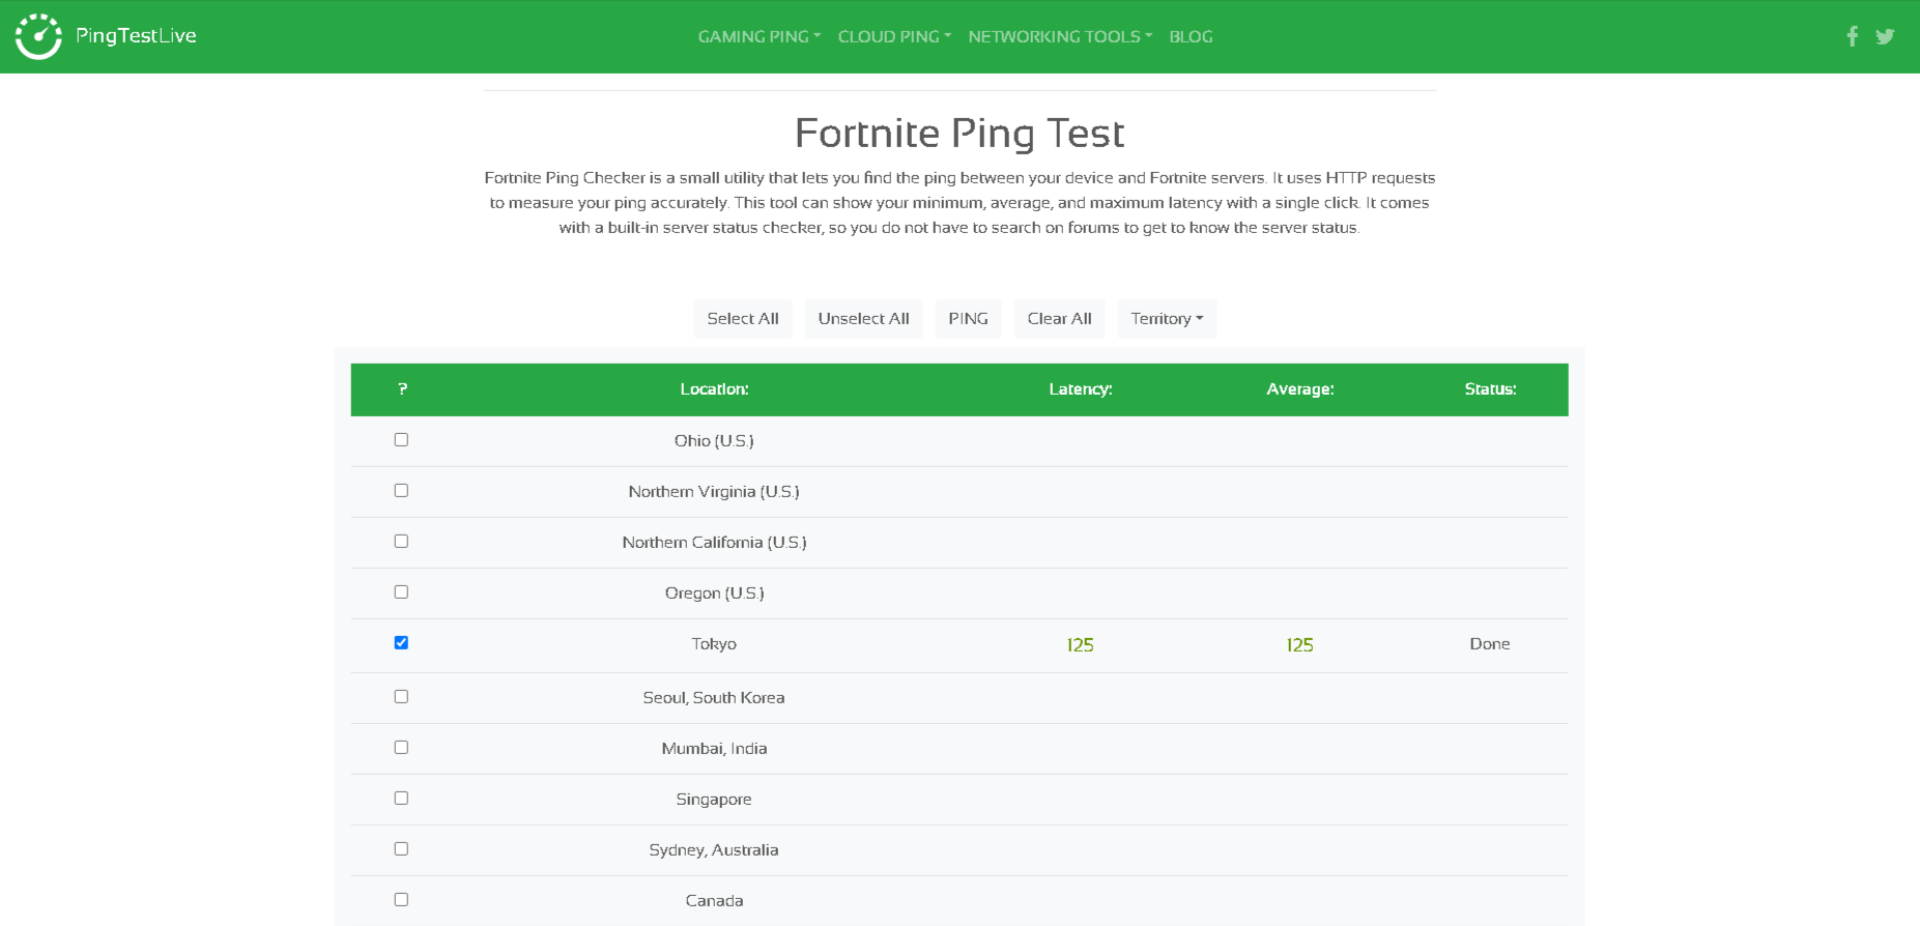Start the test with the PING button

point(968,319)
